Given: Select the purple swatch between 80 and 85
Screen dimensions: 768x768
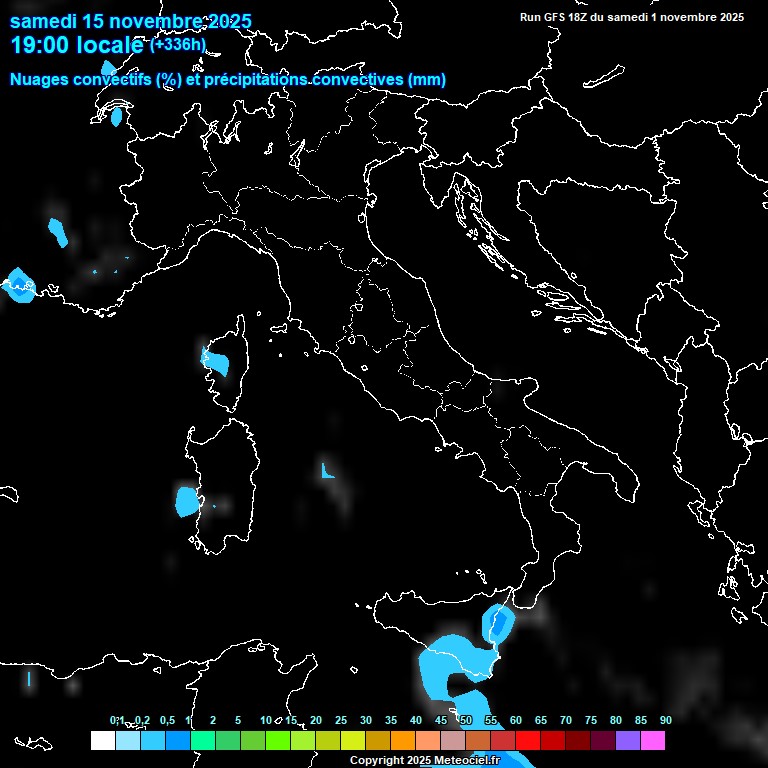Looking at the screenshot, I should pos(627,740).
